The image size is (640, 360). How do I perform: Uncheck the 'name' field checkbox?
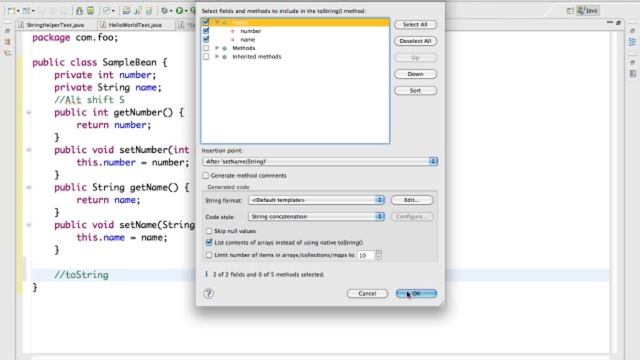[x=206, y=39]
